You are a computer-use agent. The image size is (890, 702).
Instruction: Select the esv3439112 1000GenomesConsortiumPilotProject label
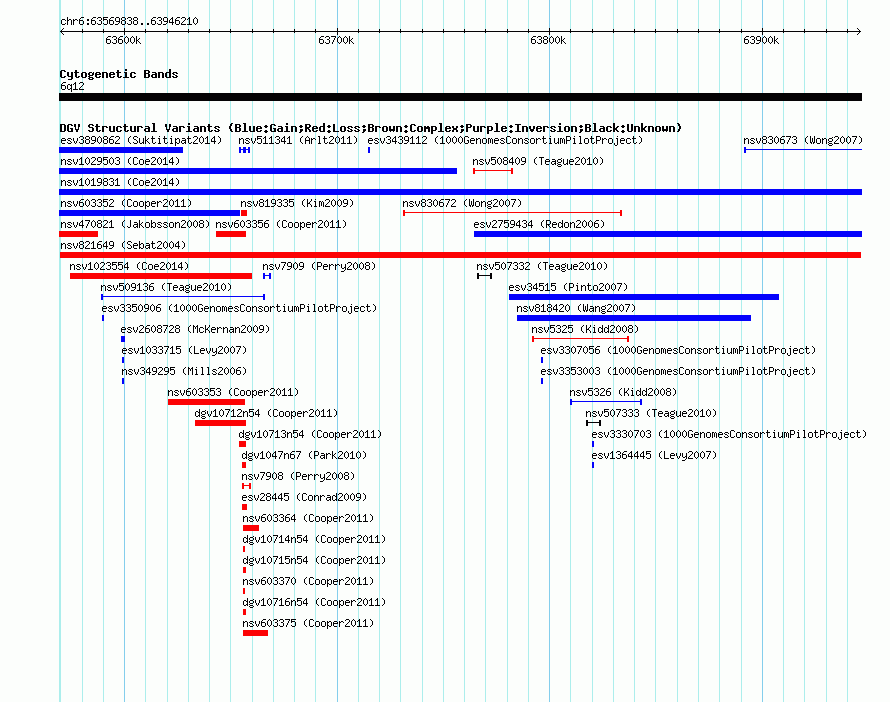[505, 140]
